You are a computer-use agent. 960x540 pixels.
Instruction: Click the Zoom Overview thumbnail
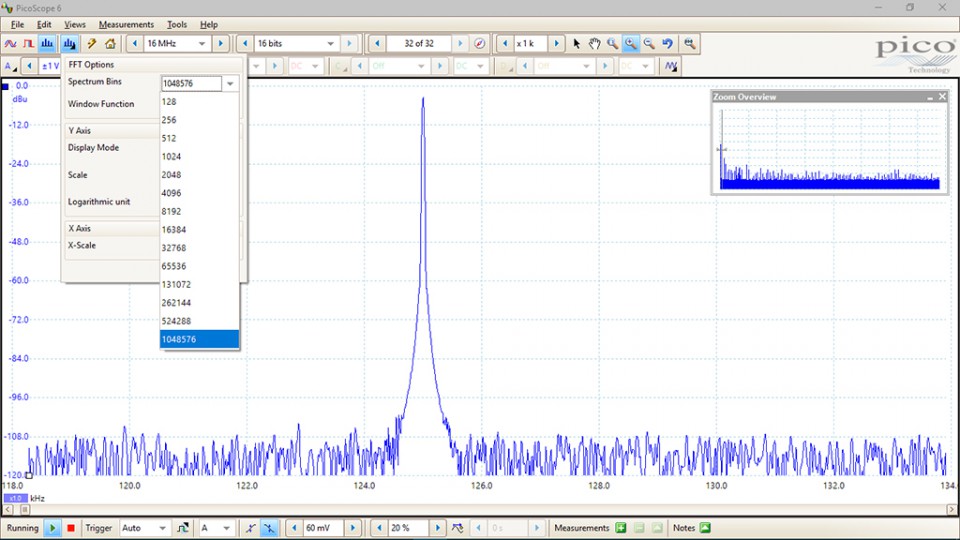tap(830, 148)
